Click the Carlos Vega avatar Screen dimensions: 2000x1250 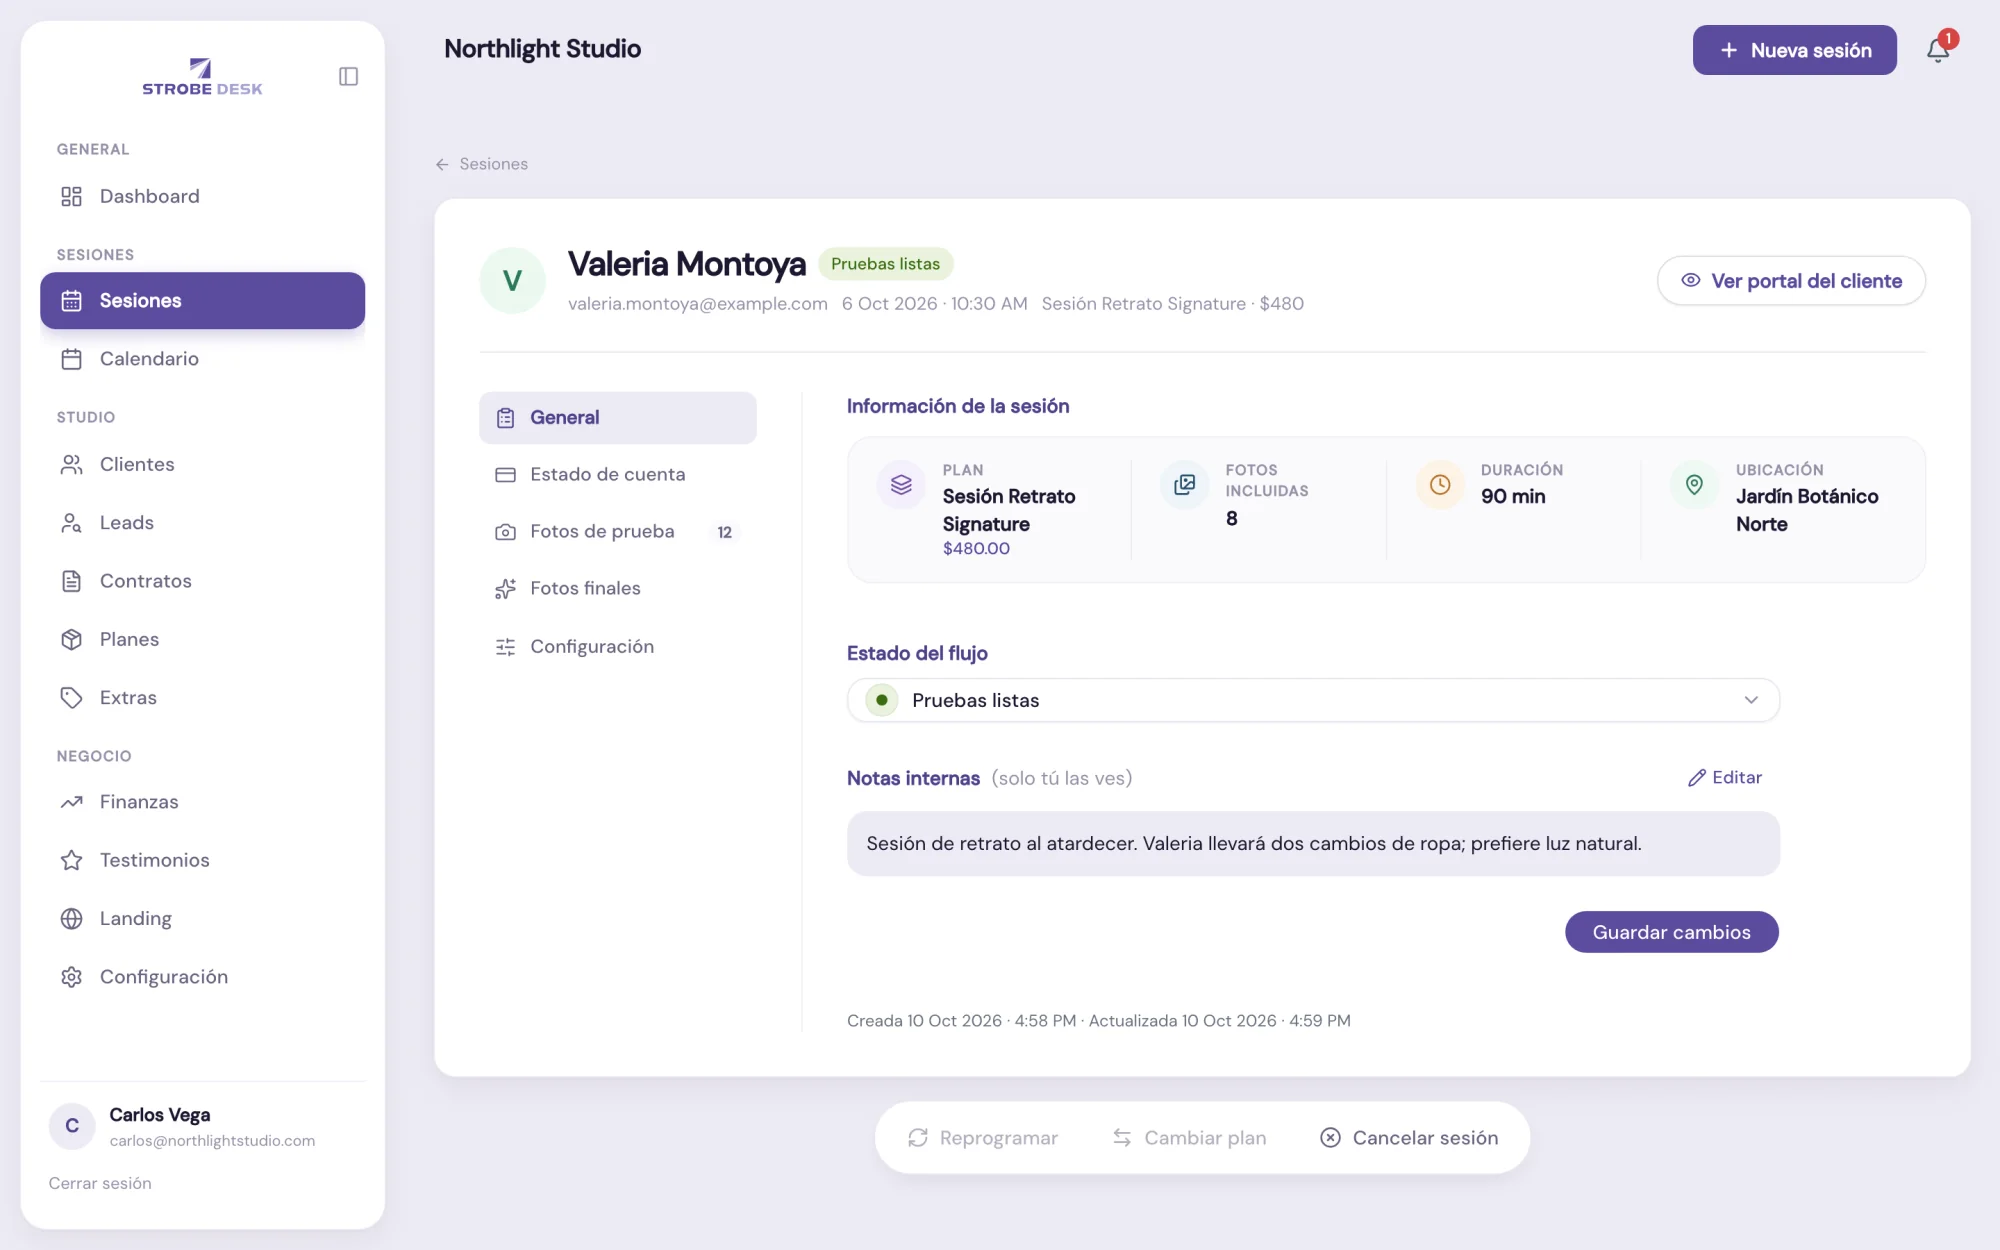pos(72,1126)
